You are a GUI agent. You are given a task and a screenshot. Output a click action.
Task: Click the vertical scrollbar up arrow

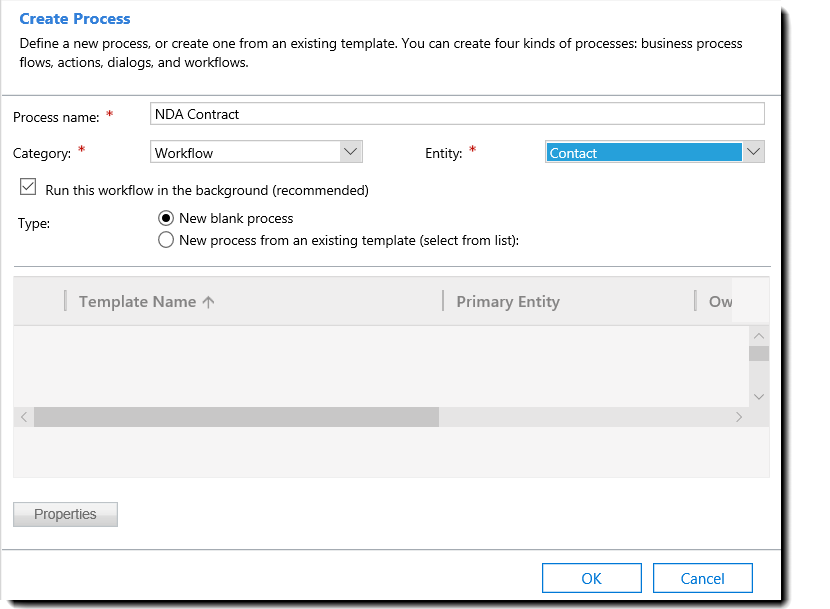(x=759, y=335)
